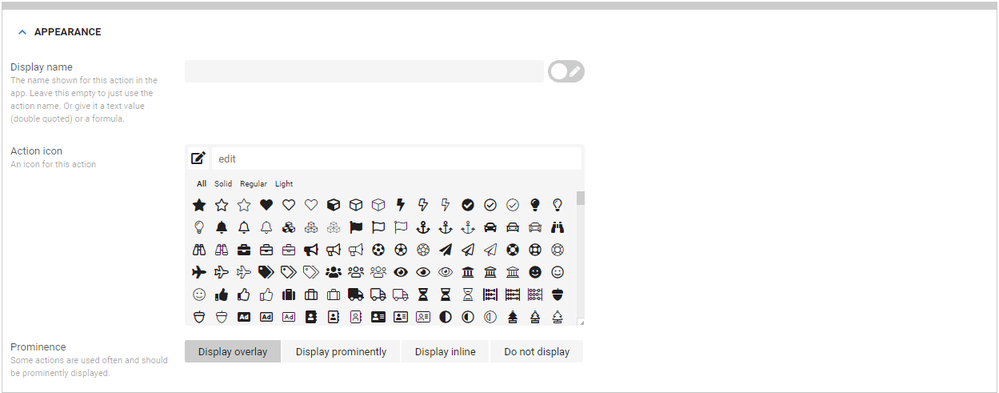This screenshot has width=999, height=393.
Task: Select the solid star icon
Action: click(x=199, y=205)
